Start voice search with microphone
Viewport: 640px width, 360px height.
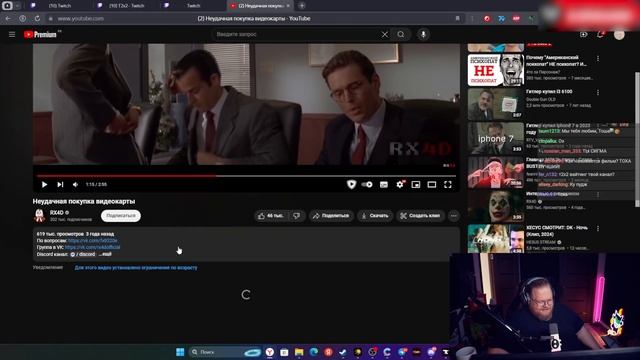coord(423,35)
